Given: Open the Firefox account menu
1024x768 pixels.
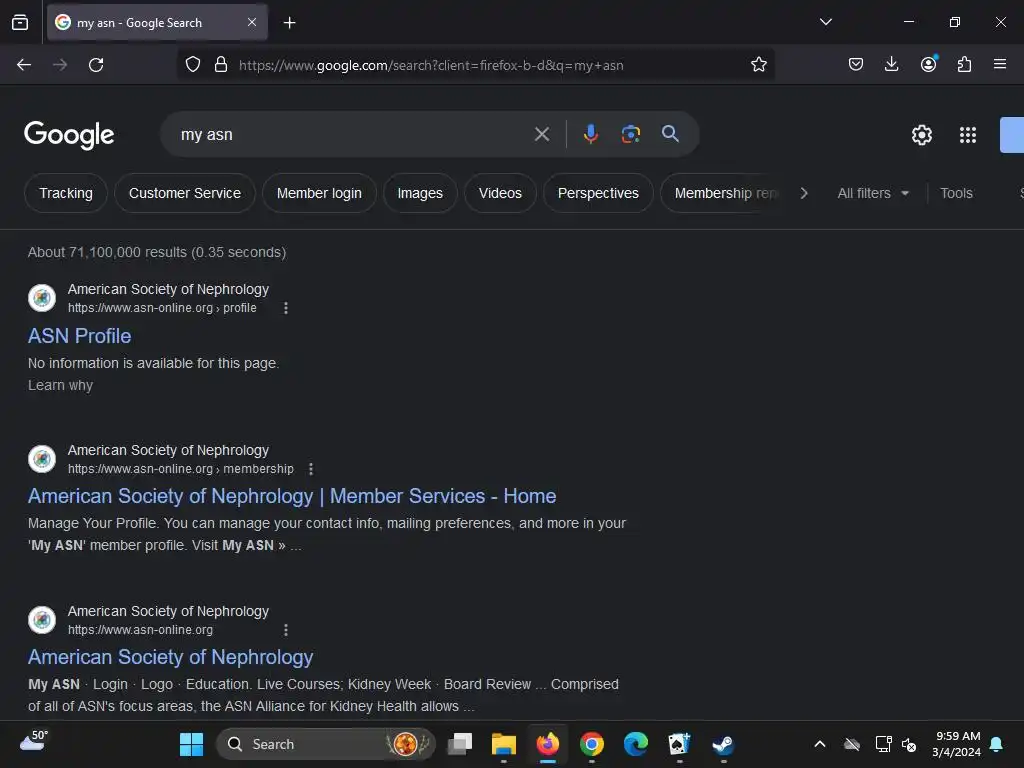Looking at the screenshot, I should [929, 64].
